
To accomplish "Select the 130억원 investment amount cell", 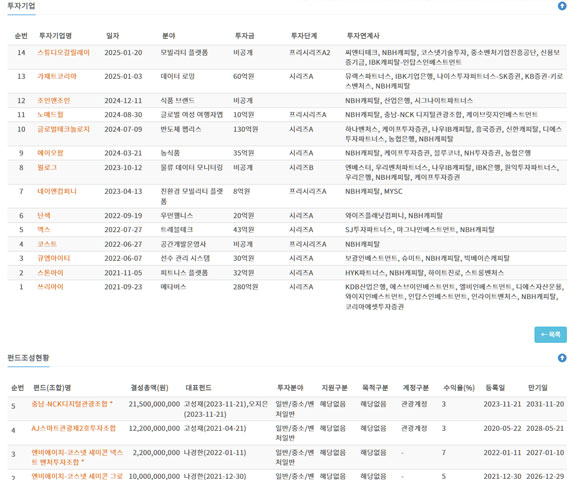I will (246, 129).
